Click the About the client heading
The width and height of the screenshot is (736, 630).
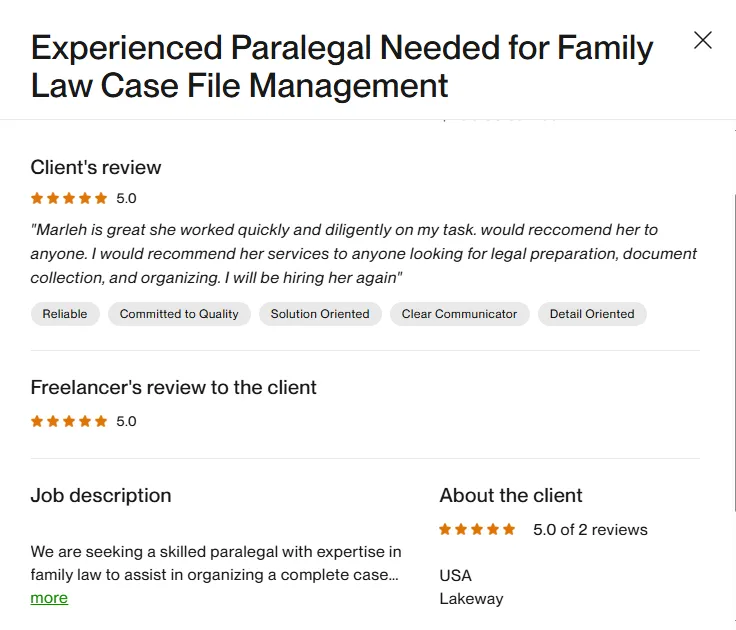click(x=510, y=495)
